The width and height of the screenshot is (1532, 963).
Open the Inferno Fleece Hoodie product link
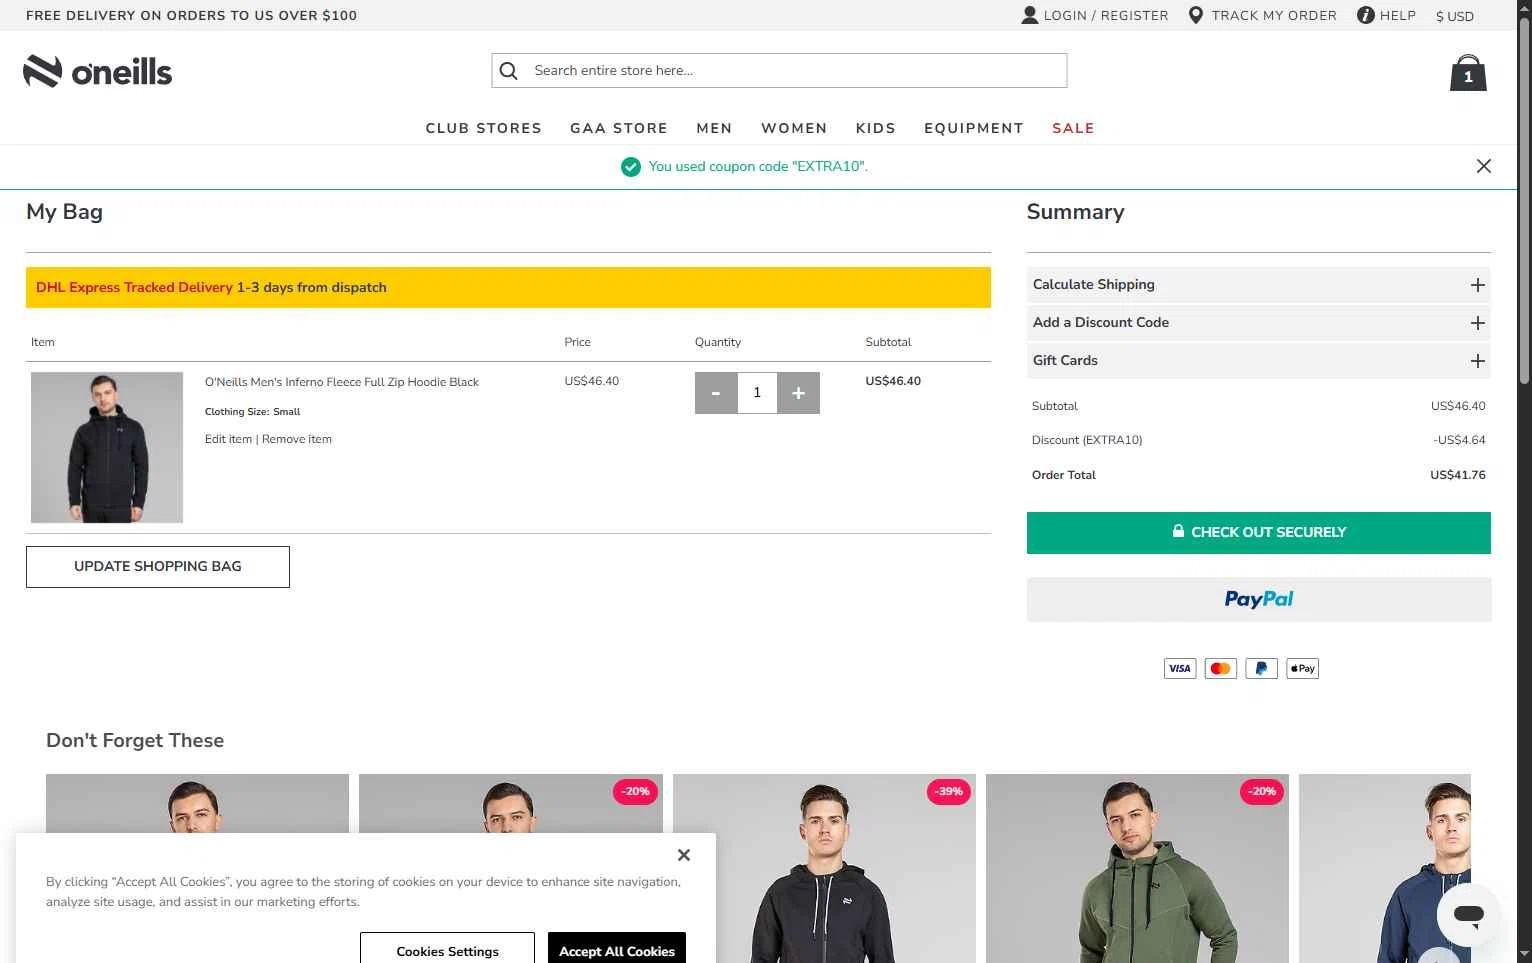click(x=342, y=382)
